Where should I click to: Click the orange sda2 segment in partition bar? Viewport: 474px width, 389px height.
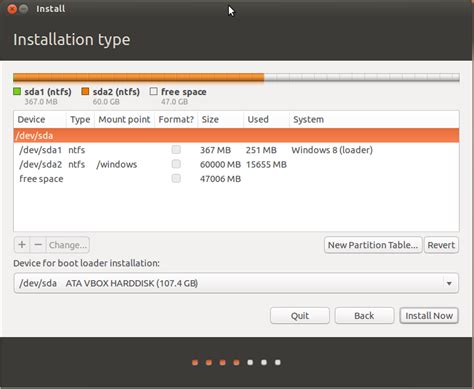139,78
